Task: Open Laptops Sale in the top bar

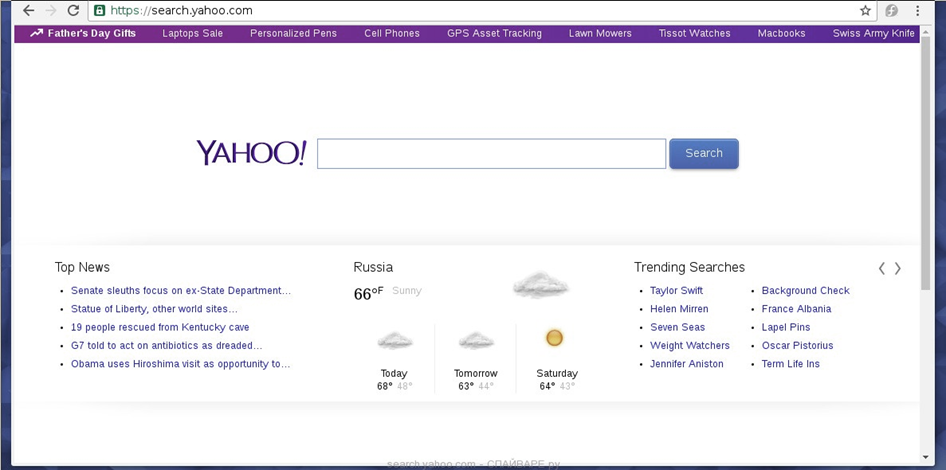Action: 192,33
